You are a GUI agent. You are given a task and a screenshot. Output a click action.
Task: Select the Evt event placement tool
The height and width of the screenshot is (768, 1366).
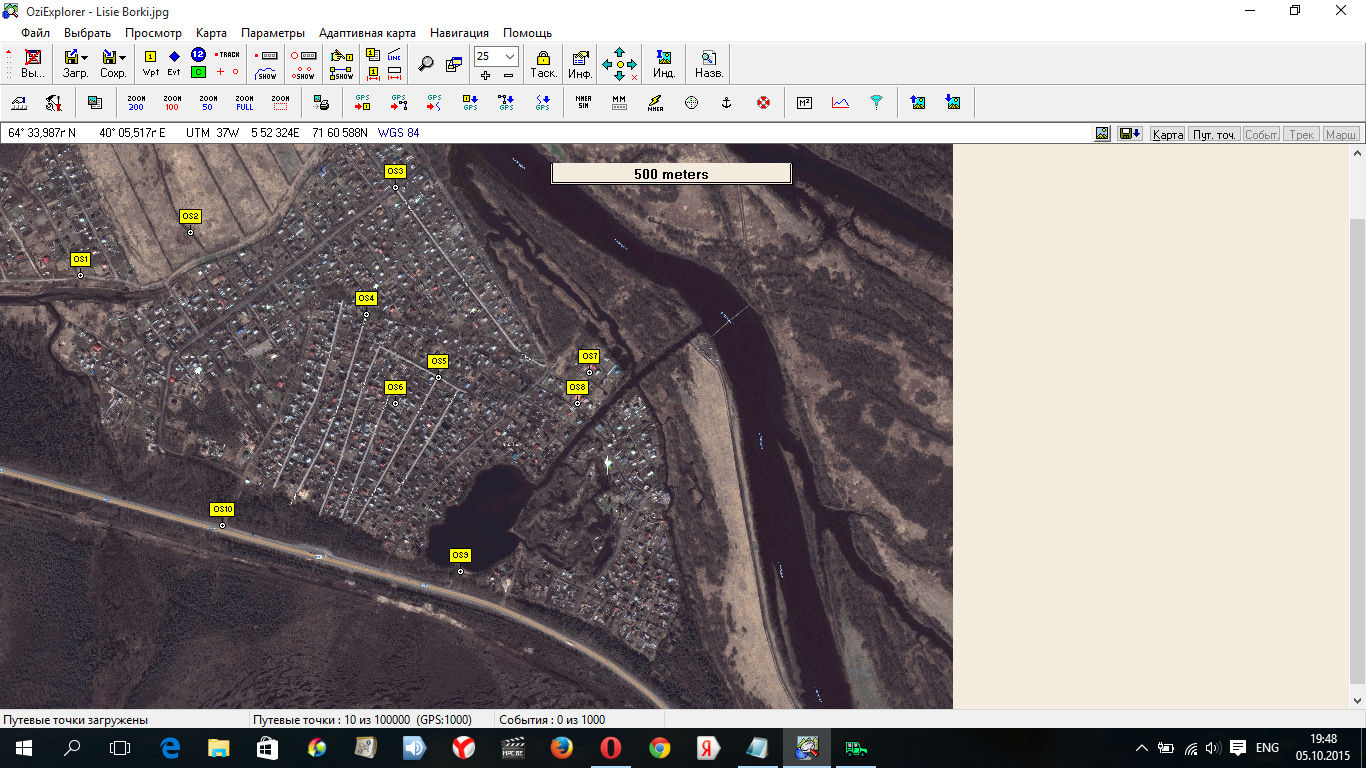pos(174,63)
